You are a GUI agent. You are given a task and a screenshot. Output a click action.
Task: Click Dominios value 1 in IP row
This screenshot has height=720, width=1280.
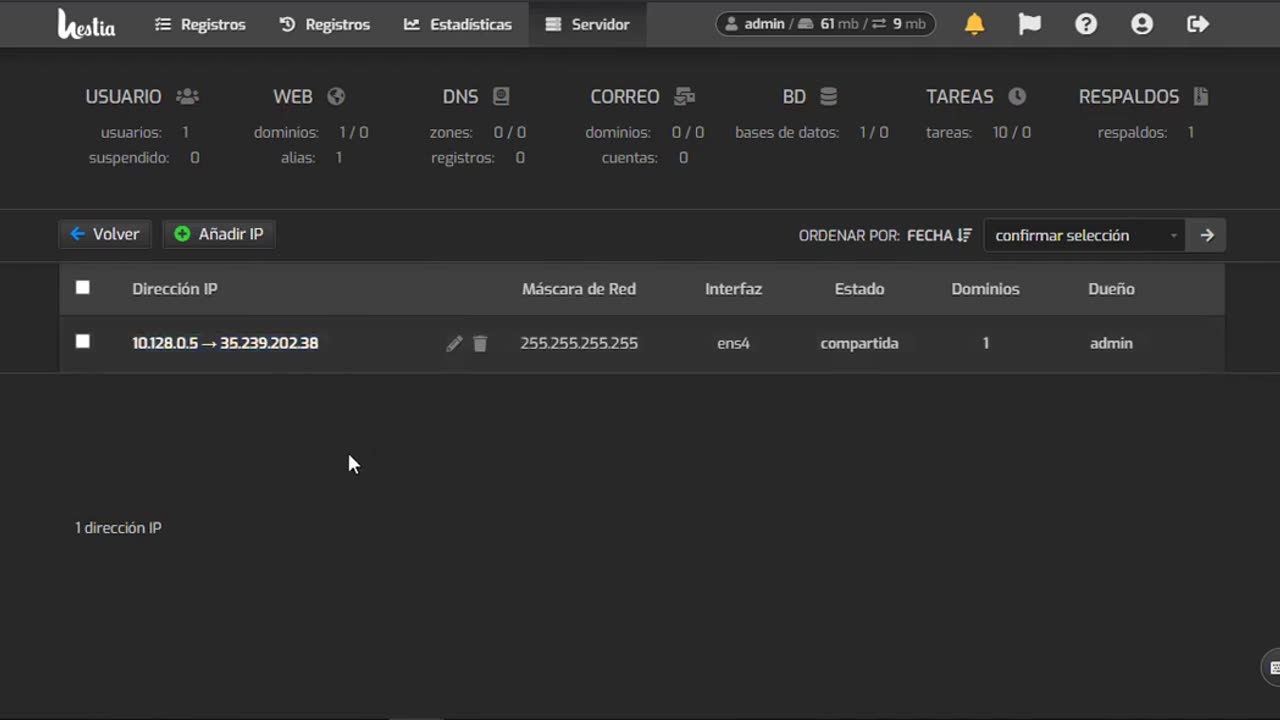coord(985,343)
